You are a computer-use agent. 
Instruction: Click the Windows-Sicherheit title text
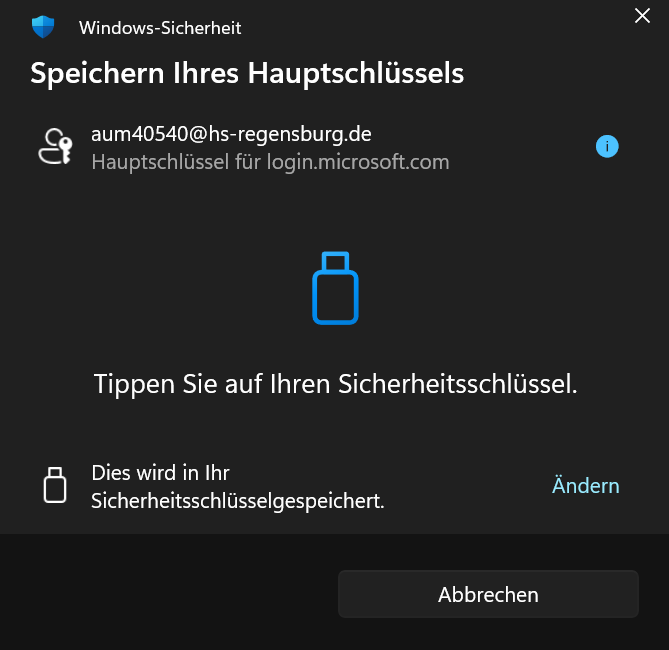click(160, 28)
